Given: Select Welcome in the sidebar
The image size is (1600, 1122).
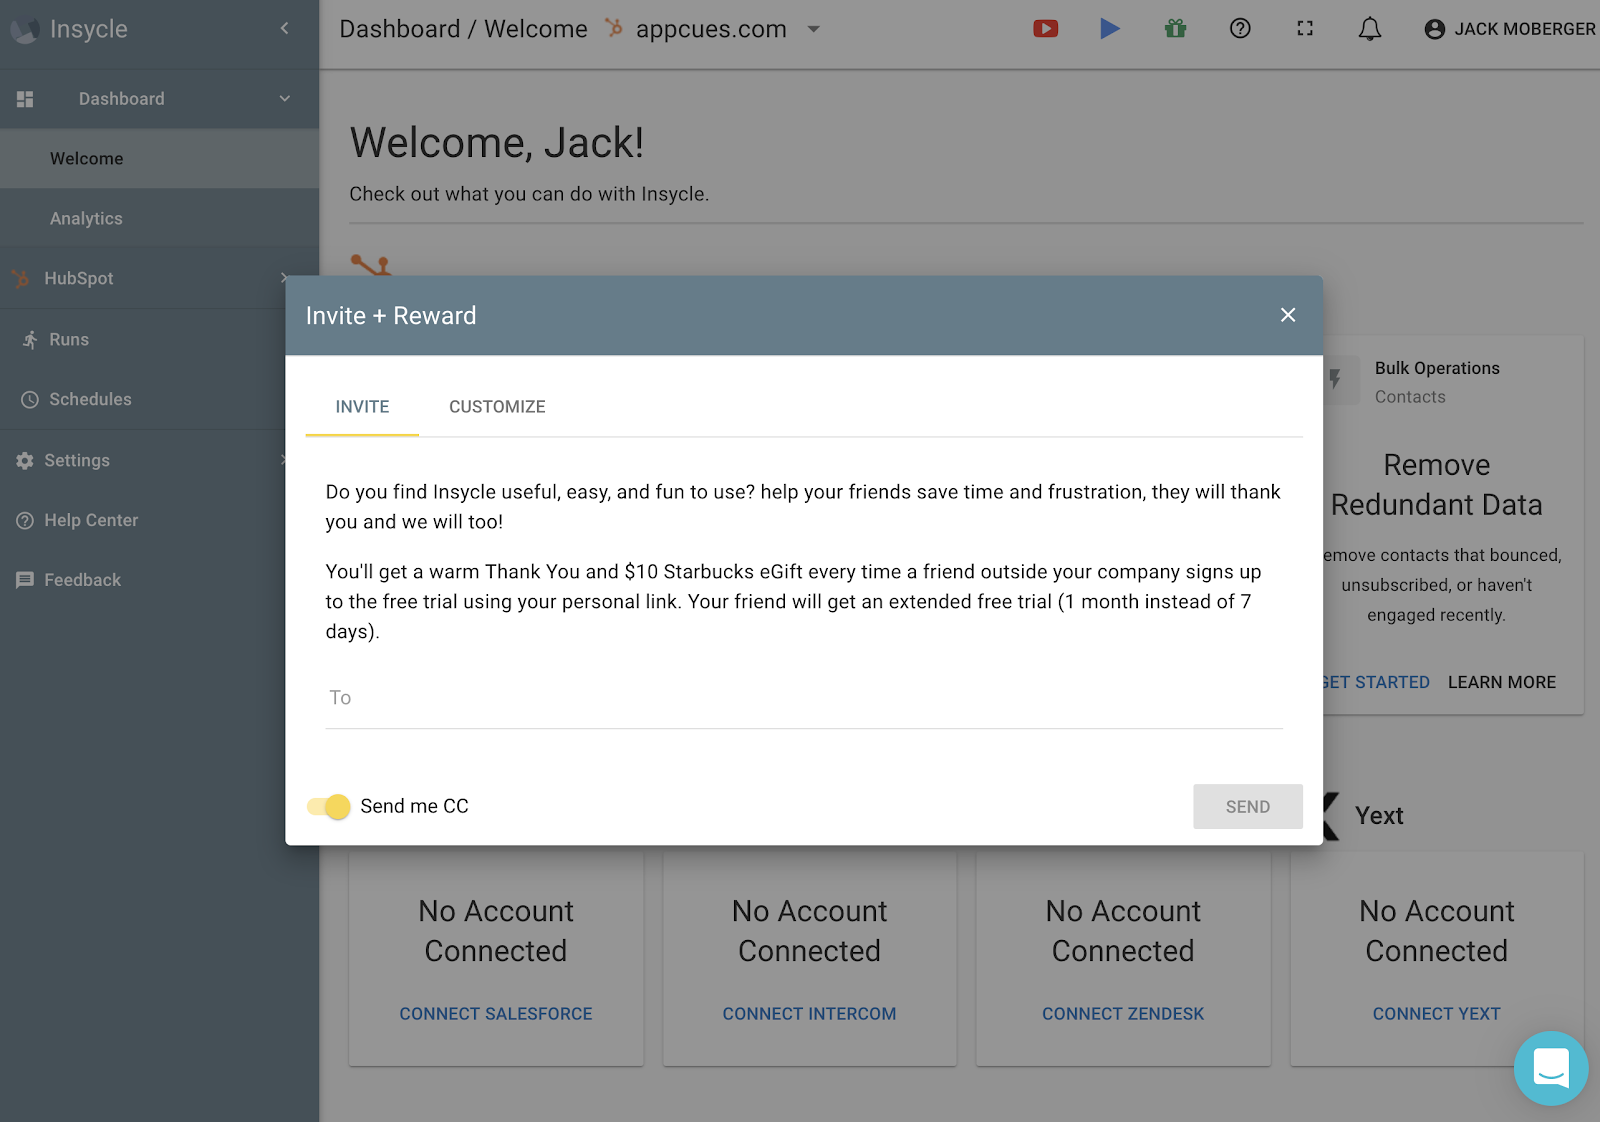Looking at the screenshot, I should click(160, 159).
